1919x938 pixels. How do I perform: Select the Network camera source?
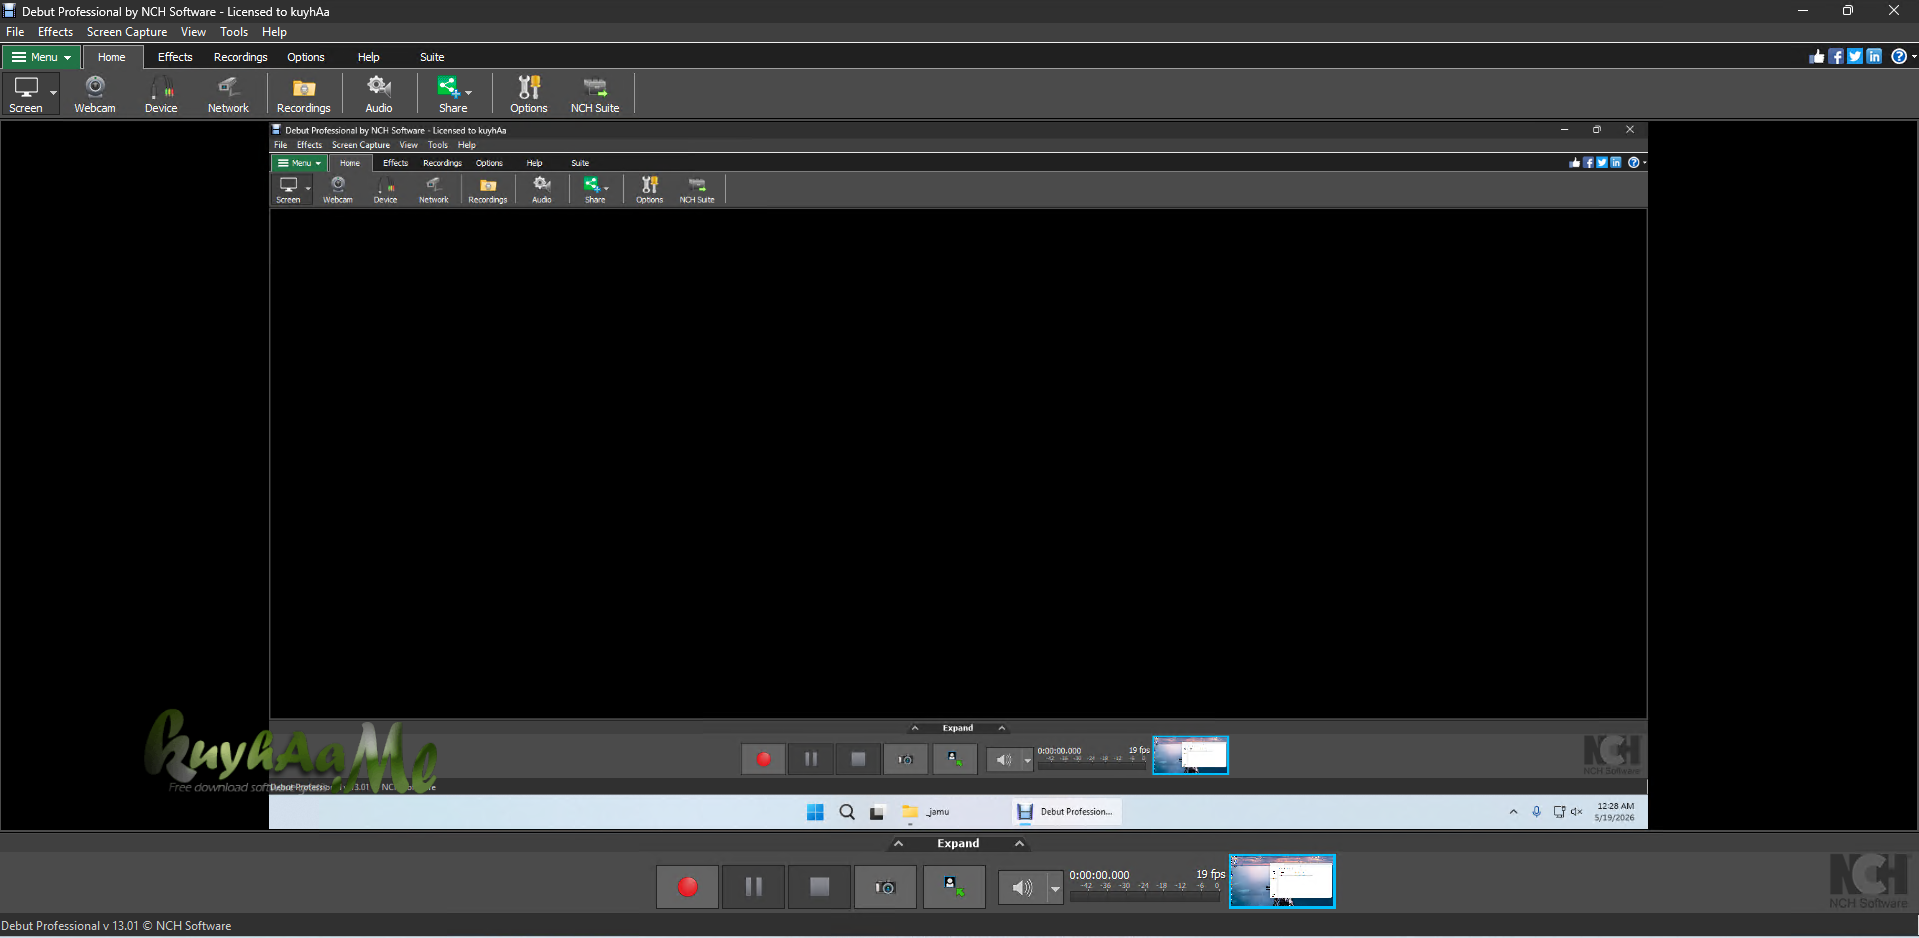pos(228,94)
